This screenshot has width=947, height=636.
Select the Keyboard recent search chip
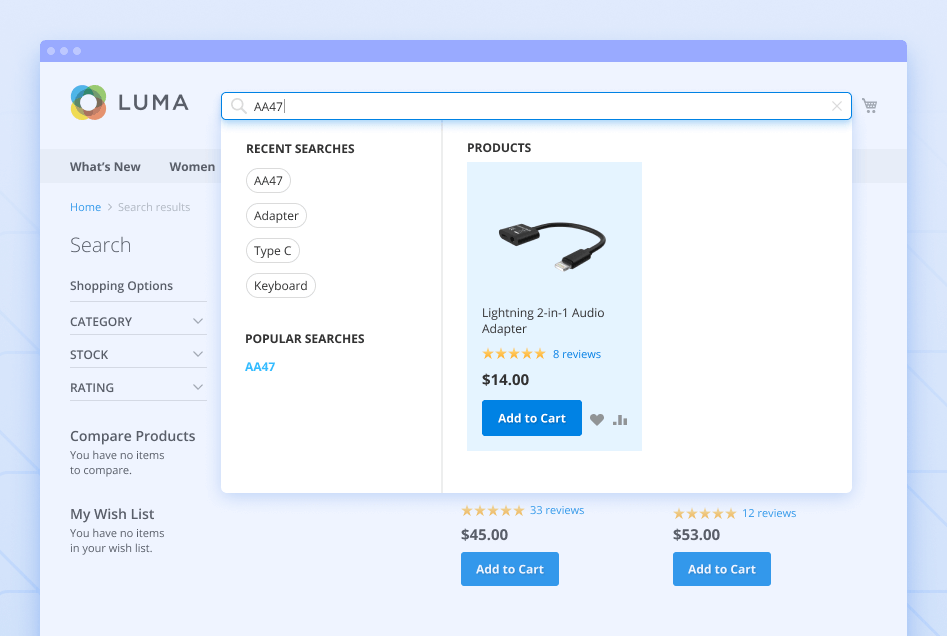[x=280, y=286]
